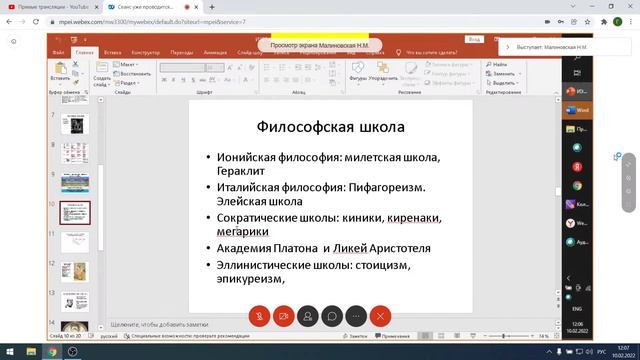Click the Cut scissors icon
The height and width of the screenshot is (360, 640).
point(76,64)
